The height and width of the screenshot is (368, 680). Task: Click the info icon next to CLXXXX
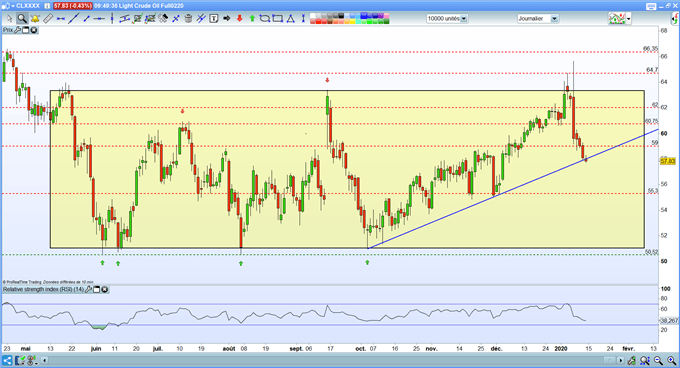47,6
